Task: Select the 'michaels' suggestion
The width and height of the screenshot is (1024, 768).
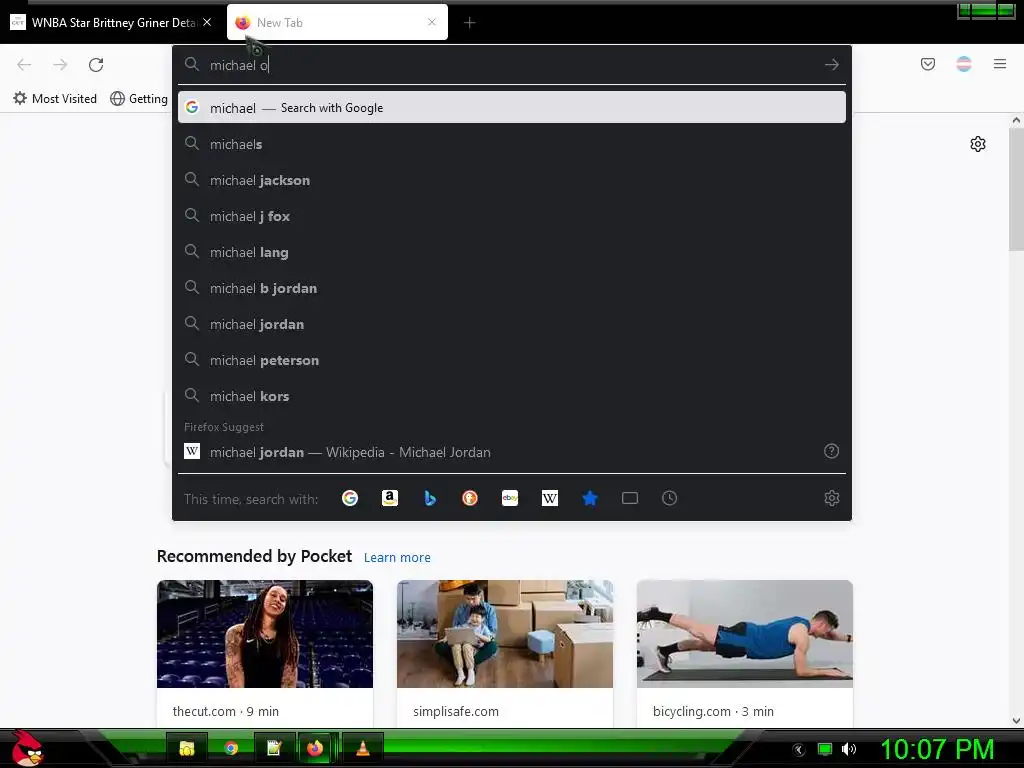Action: click(511, 144)
